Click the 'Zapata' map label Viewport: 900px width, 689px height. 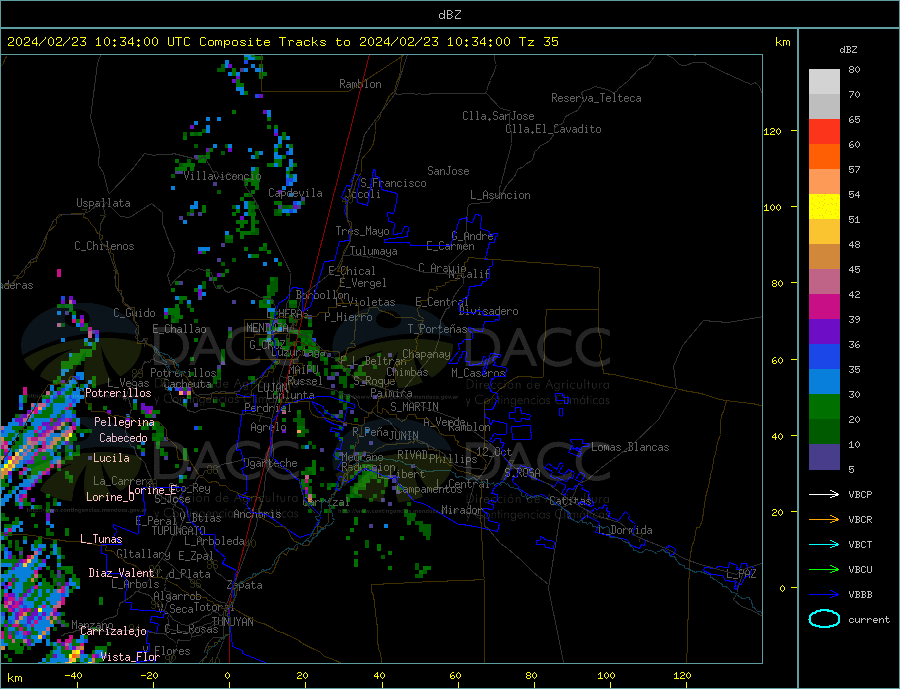click(x=245, y=585)
